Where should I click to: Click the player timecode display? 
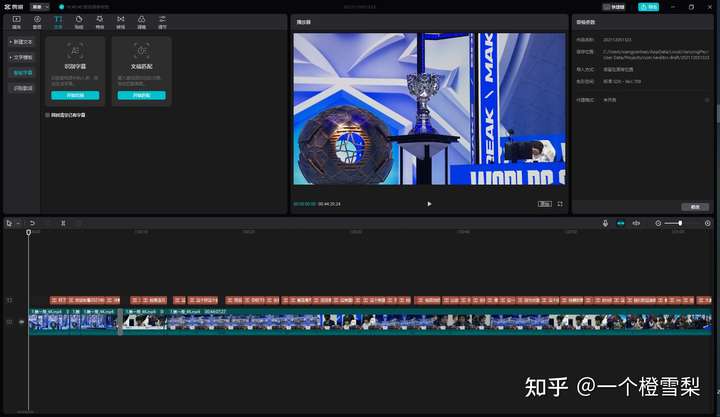pyautogui.click(x=317, y=204)
